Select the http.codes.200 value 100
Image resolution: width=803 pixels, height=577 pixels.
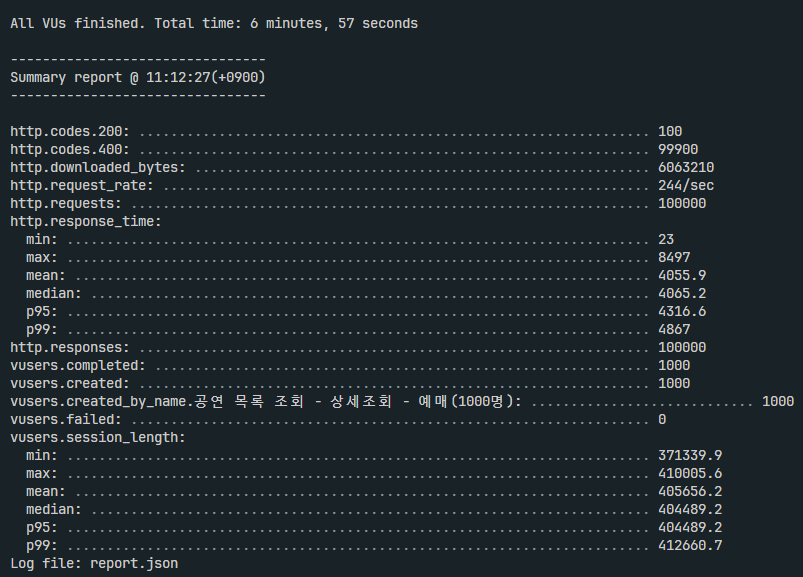tap(670, 132)
